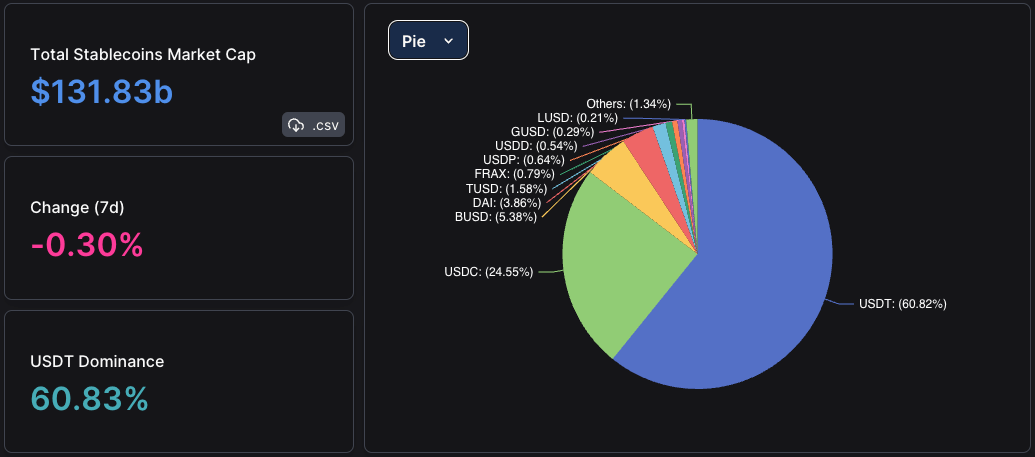The height and width of the screenshot is (457, 1035).
Task: Select the TUSD: (1.58%) label
Action: [x=506, y=188]
